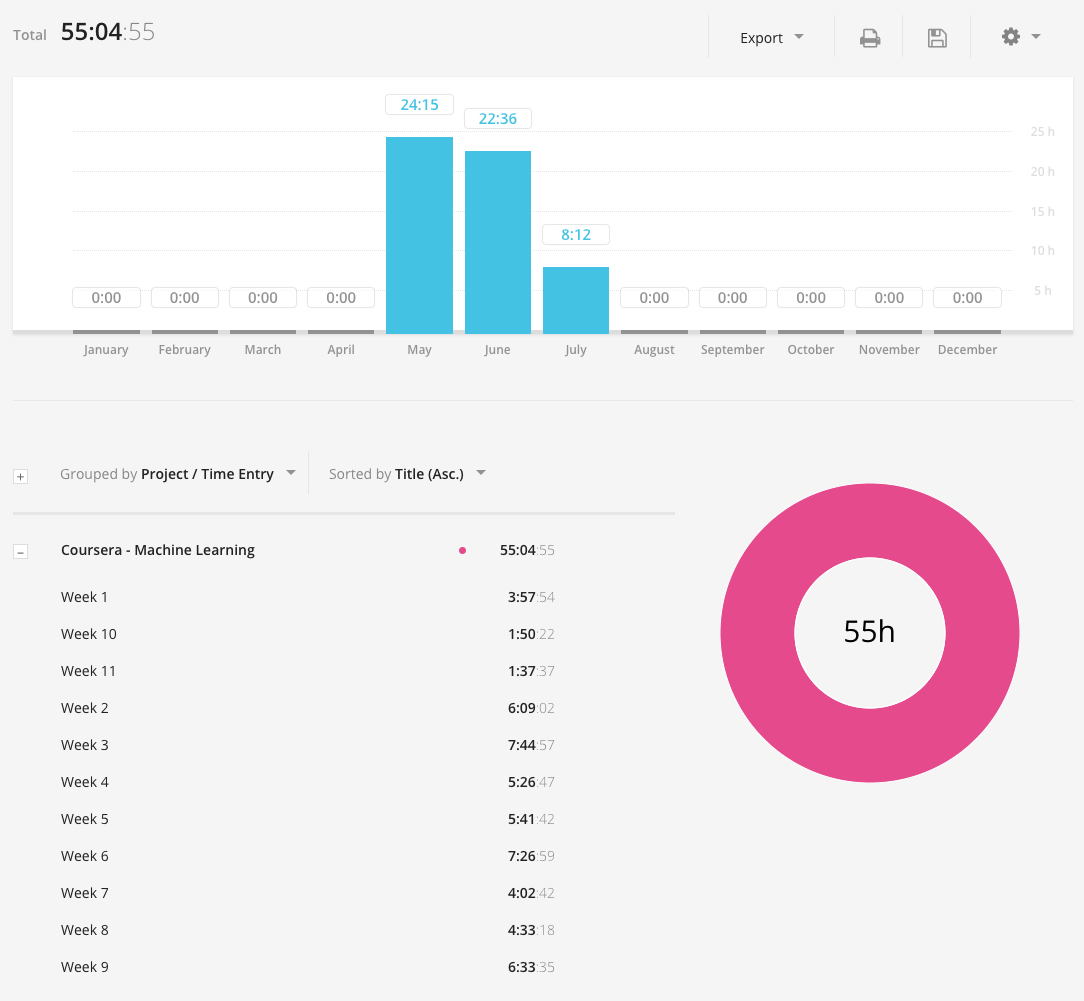The width and height of the screenshot is (1084, 1001).
Task: Select the Week 1 time entry
Action: [x=85, y=597]
